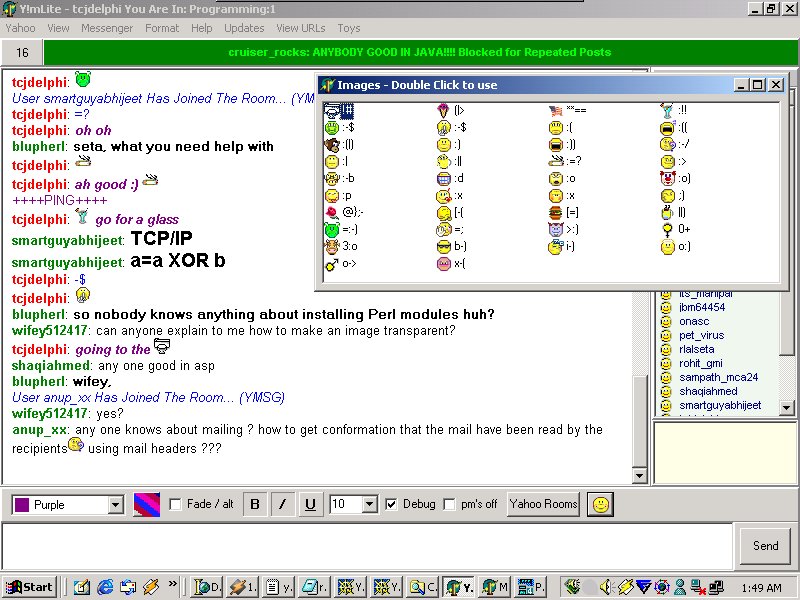Select user jbm64454 in the room list
This screenshot has height=600, width=800.
(x=702, y=307)
